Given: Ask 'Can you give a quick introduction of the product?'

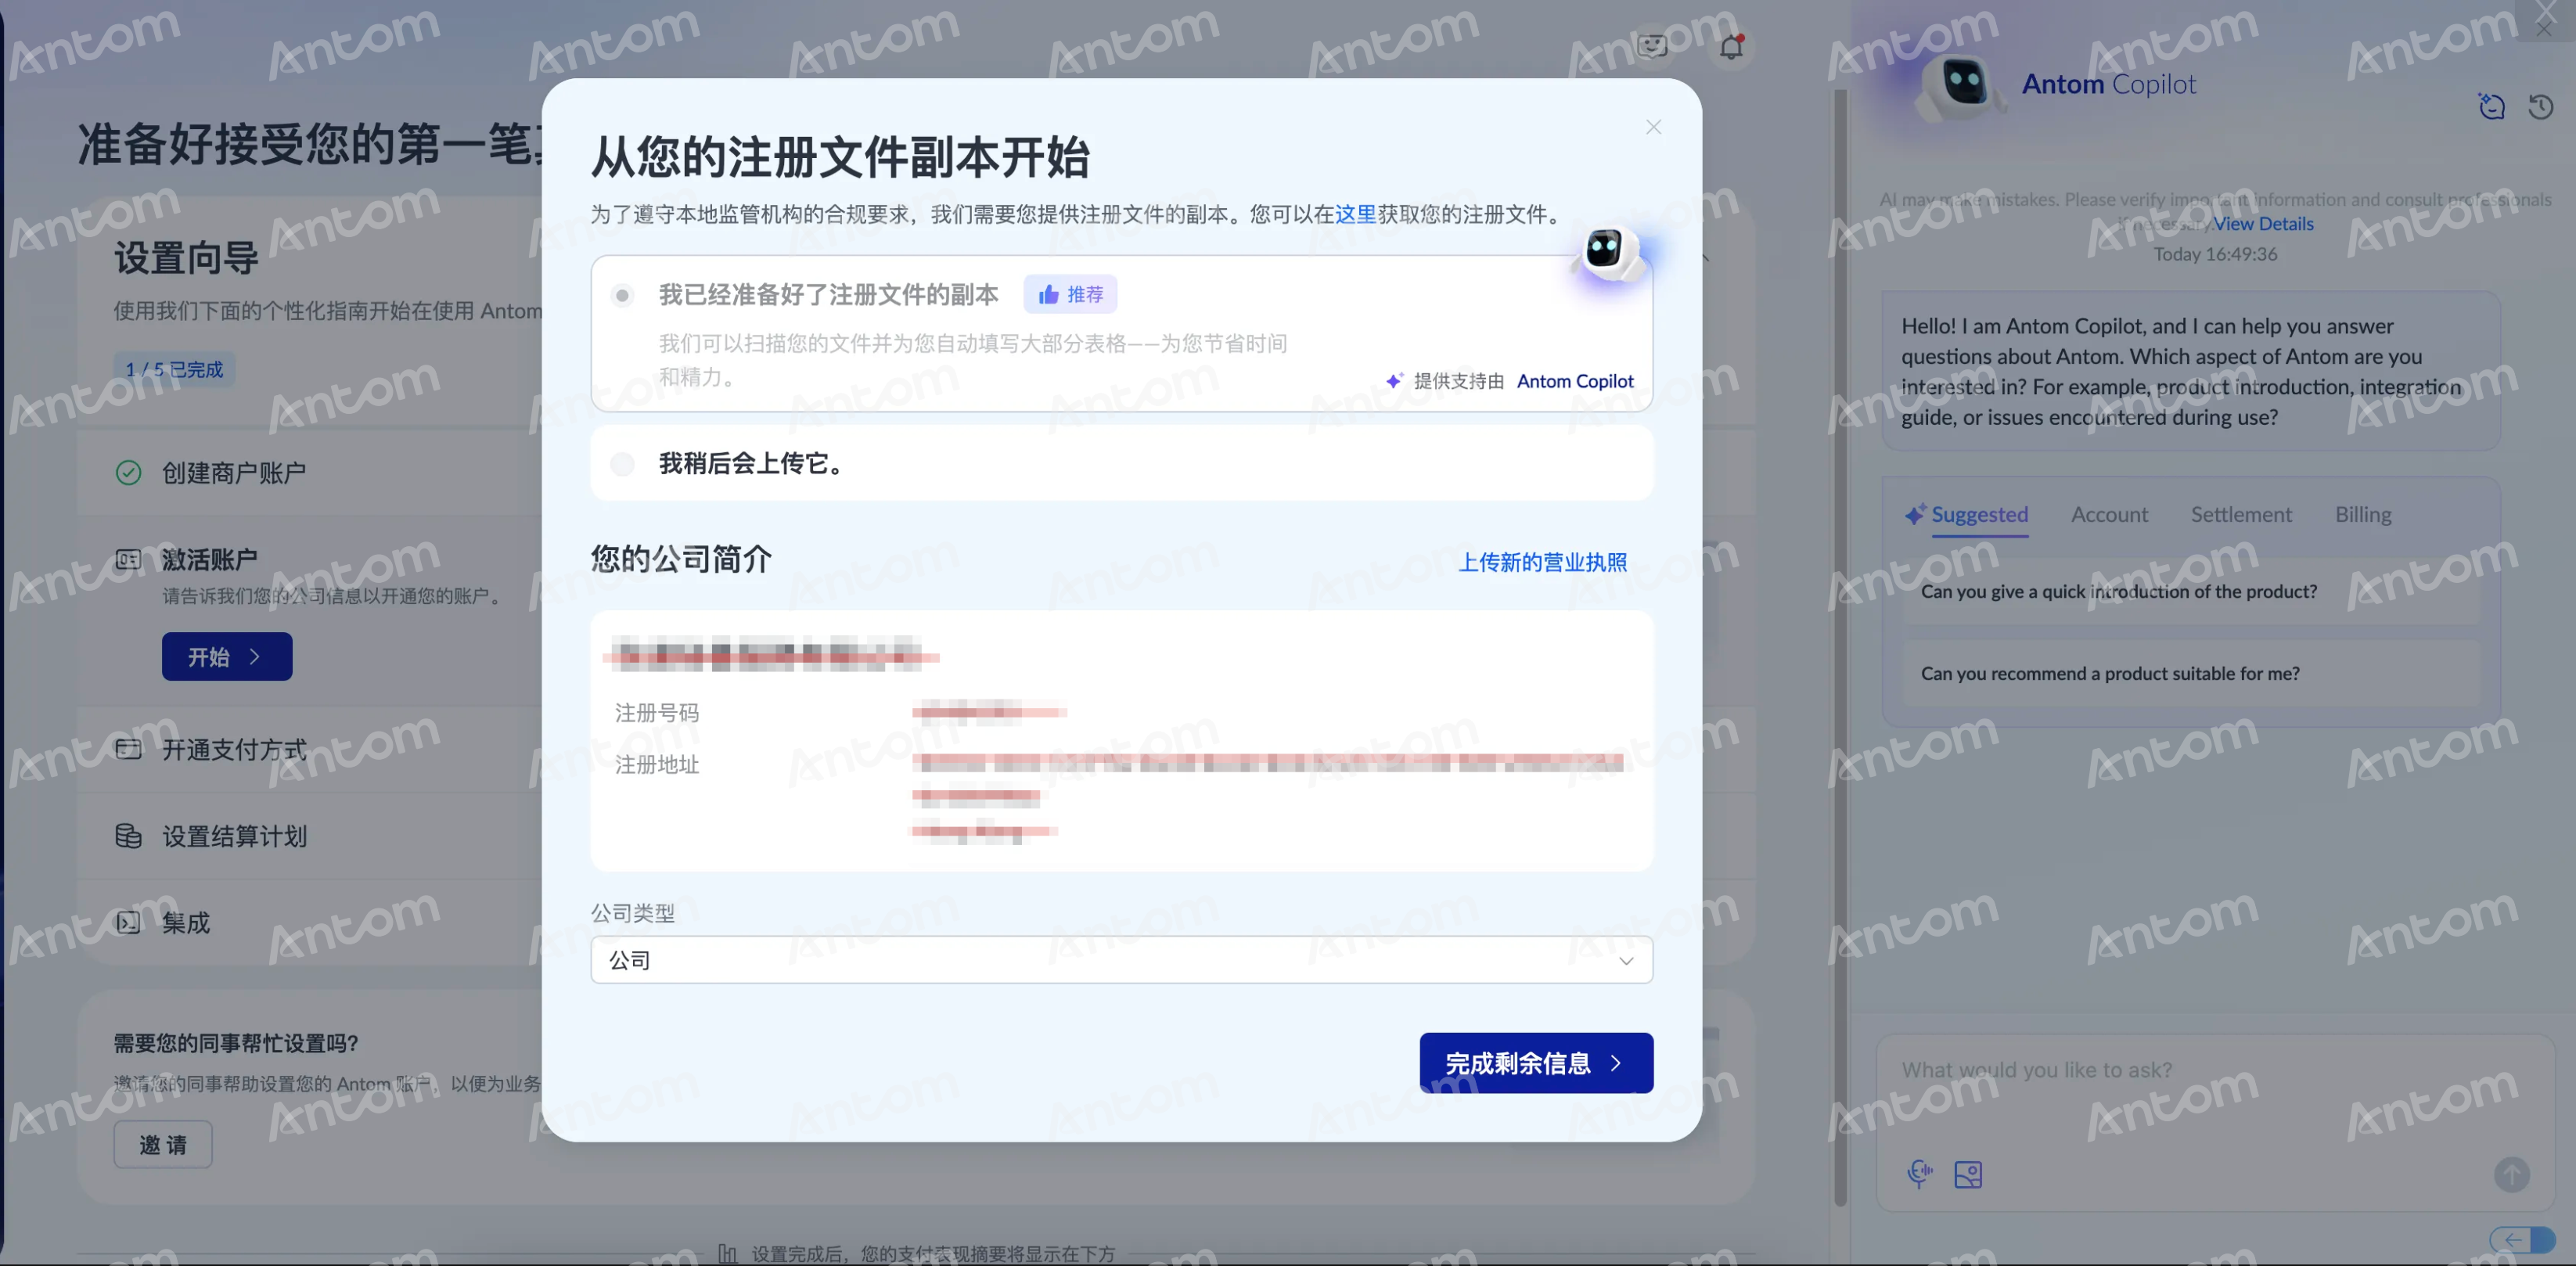Looking at the screenshot, I should (x=2191, y=592).
